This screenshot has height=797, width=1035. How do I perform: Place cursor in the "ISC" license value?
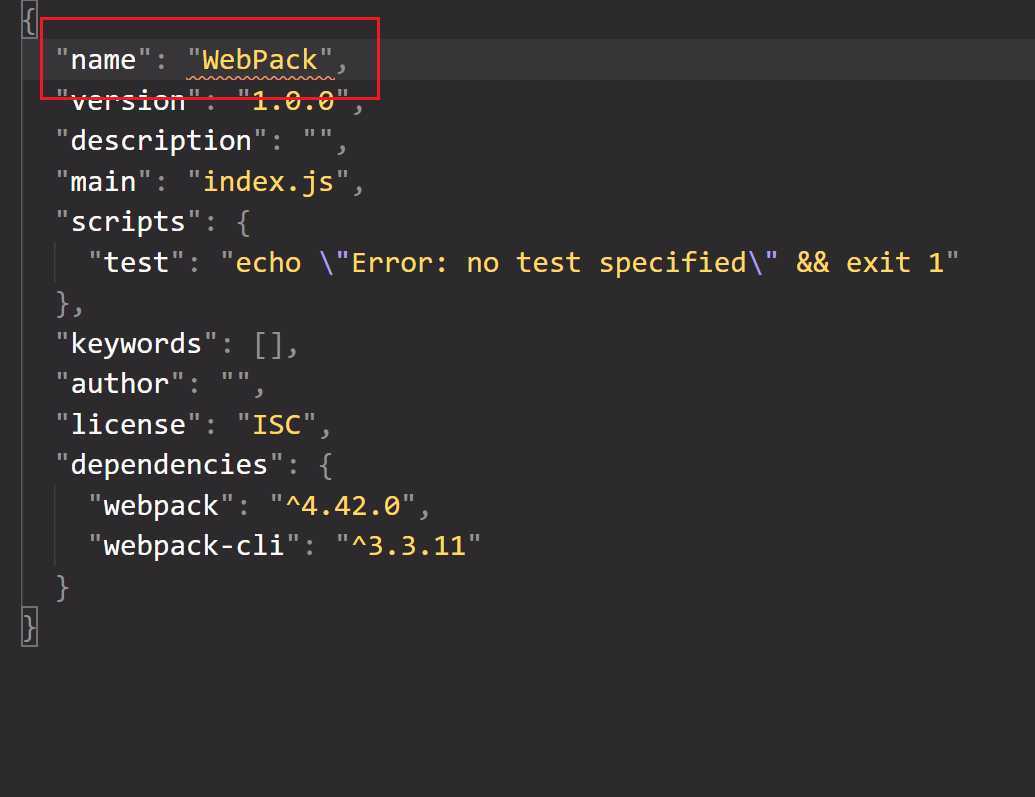pyautogui.click(x=276, y=425)
